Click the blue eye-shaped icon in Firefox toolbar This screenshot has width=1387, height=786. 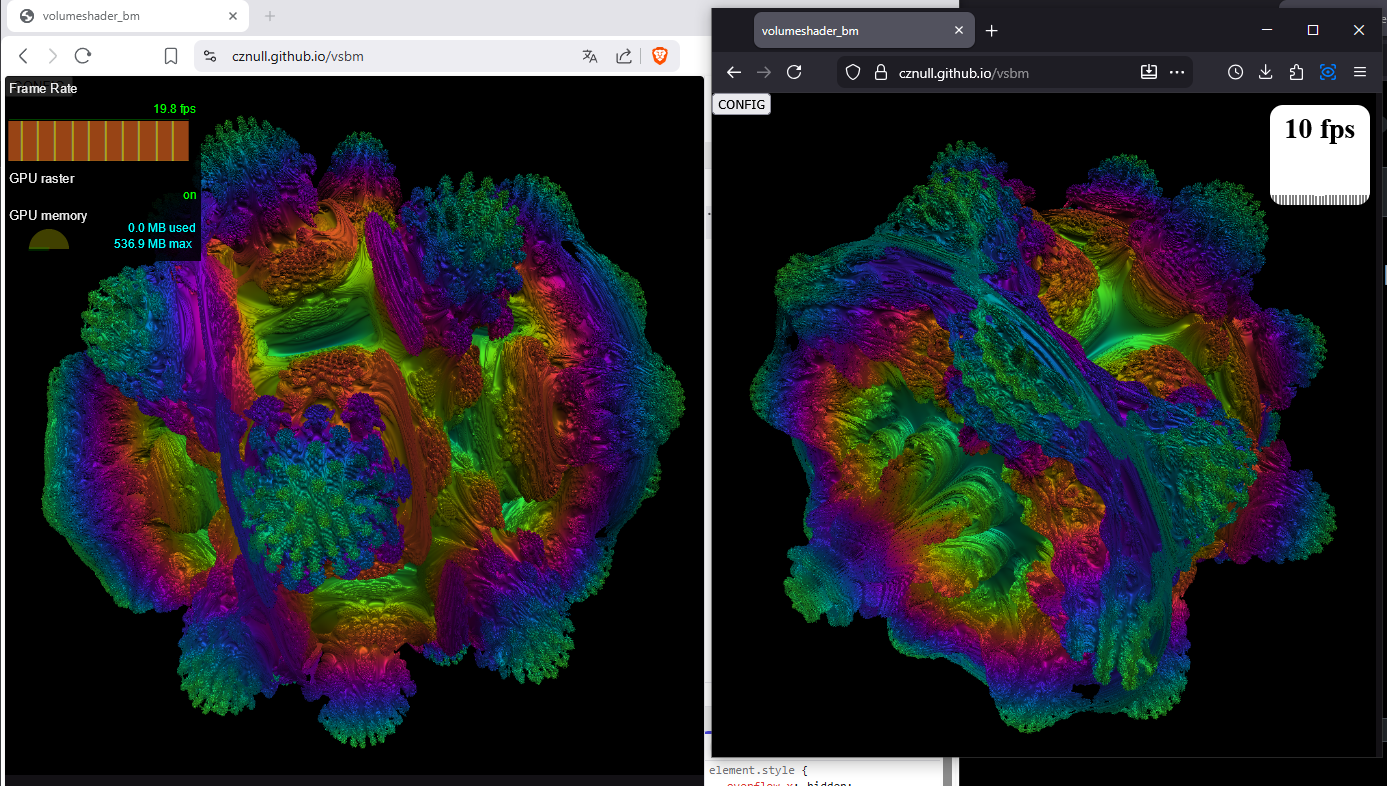[1328, 72]
